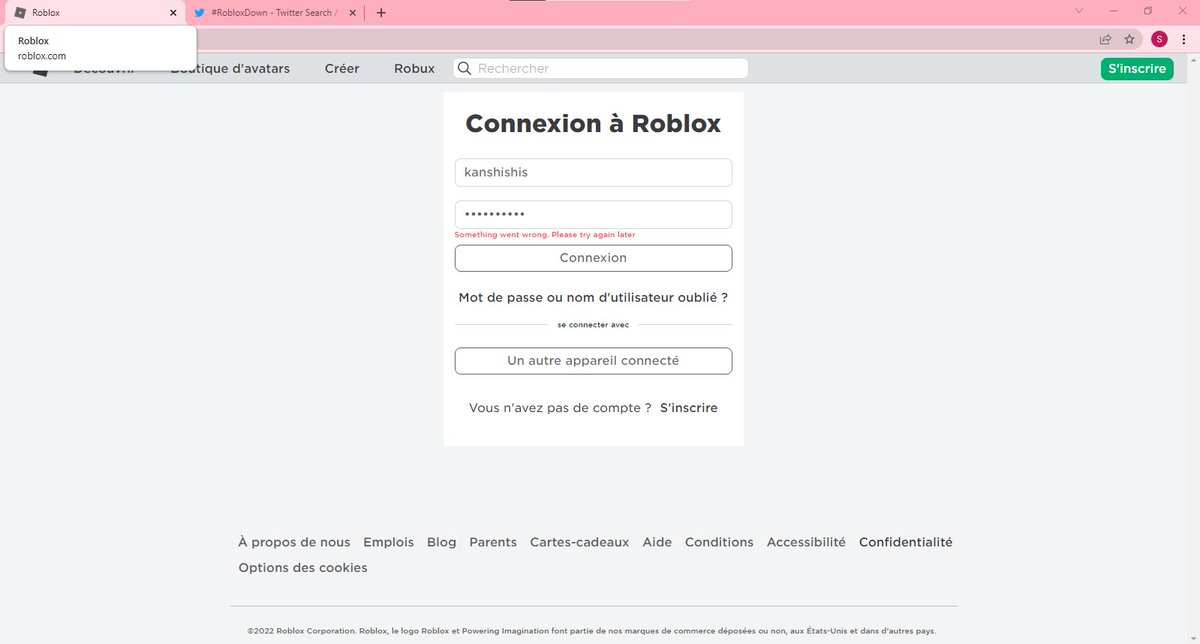Screen dimensions: 1200x644
Task: Open 'Mot de passe ou nom d'utilisateur oublié ?' link
Action: (x=593, y=297)
